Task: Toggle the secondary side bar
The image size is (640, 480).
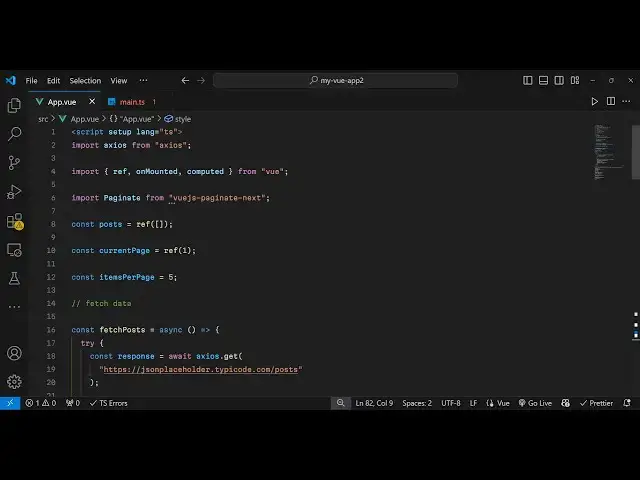Action: pyautogui.click(x=559, y=80)
